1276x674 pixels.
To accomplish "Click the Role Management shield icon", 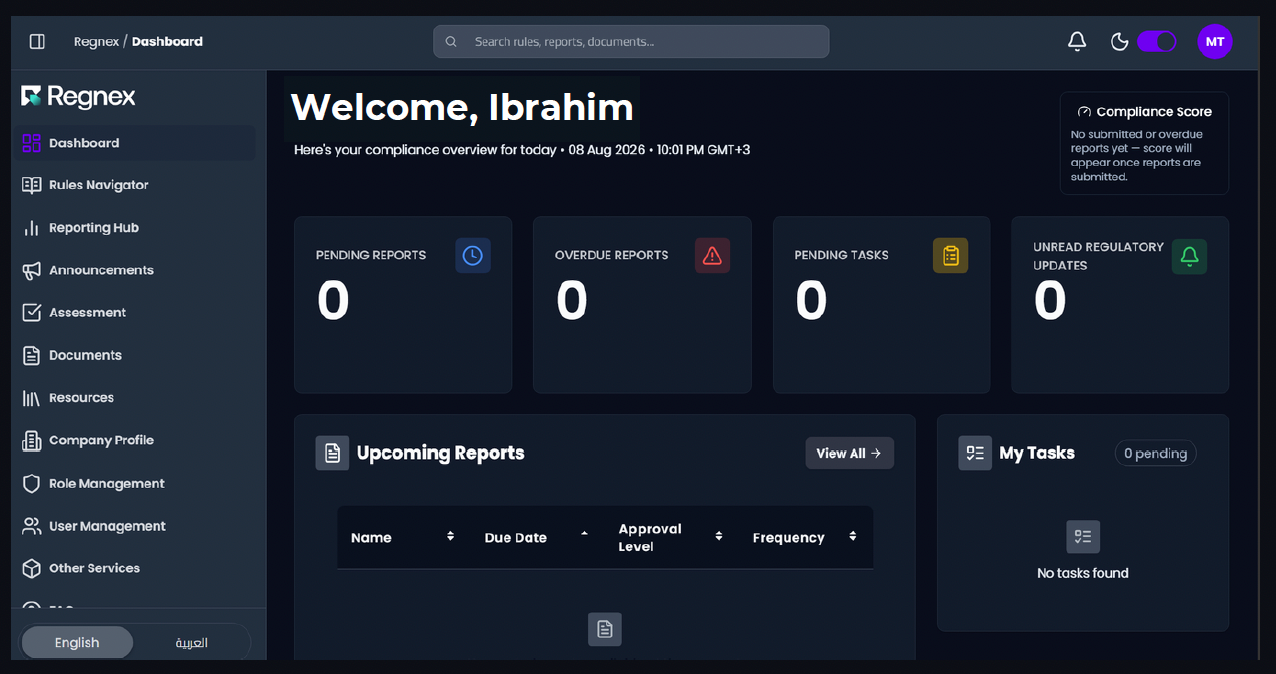I will [31, 483].
